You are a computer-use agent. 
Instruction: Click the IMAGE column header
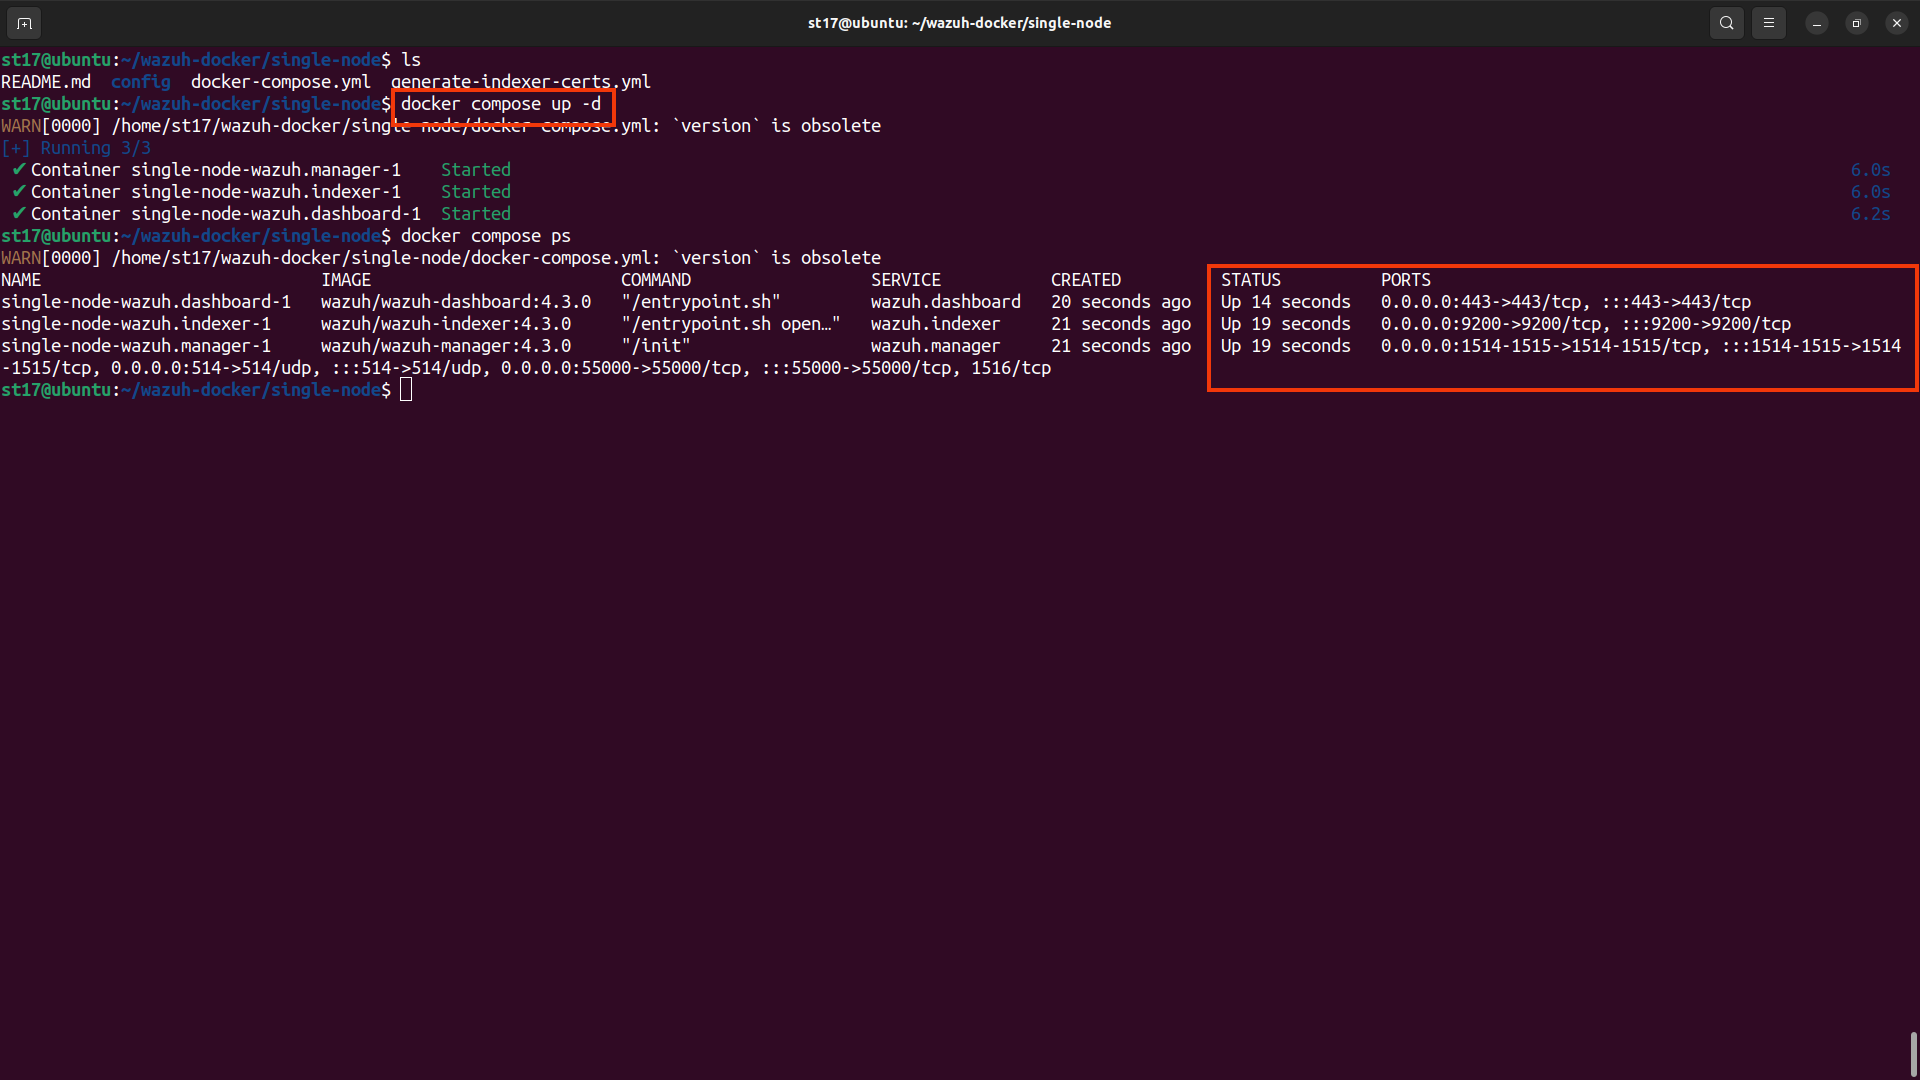(x=346, y=280)
